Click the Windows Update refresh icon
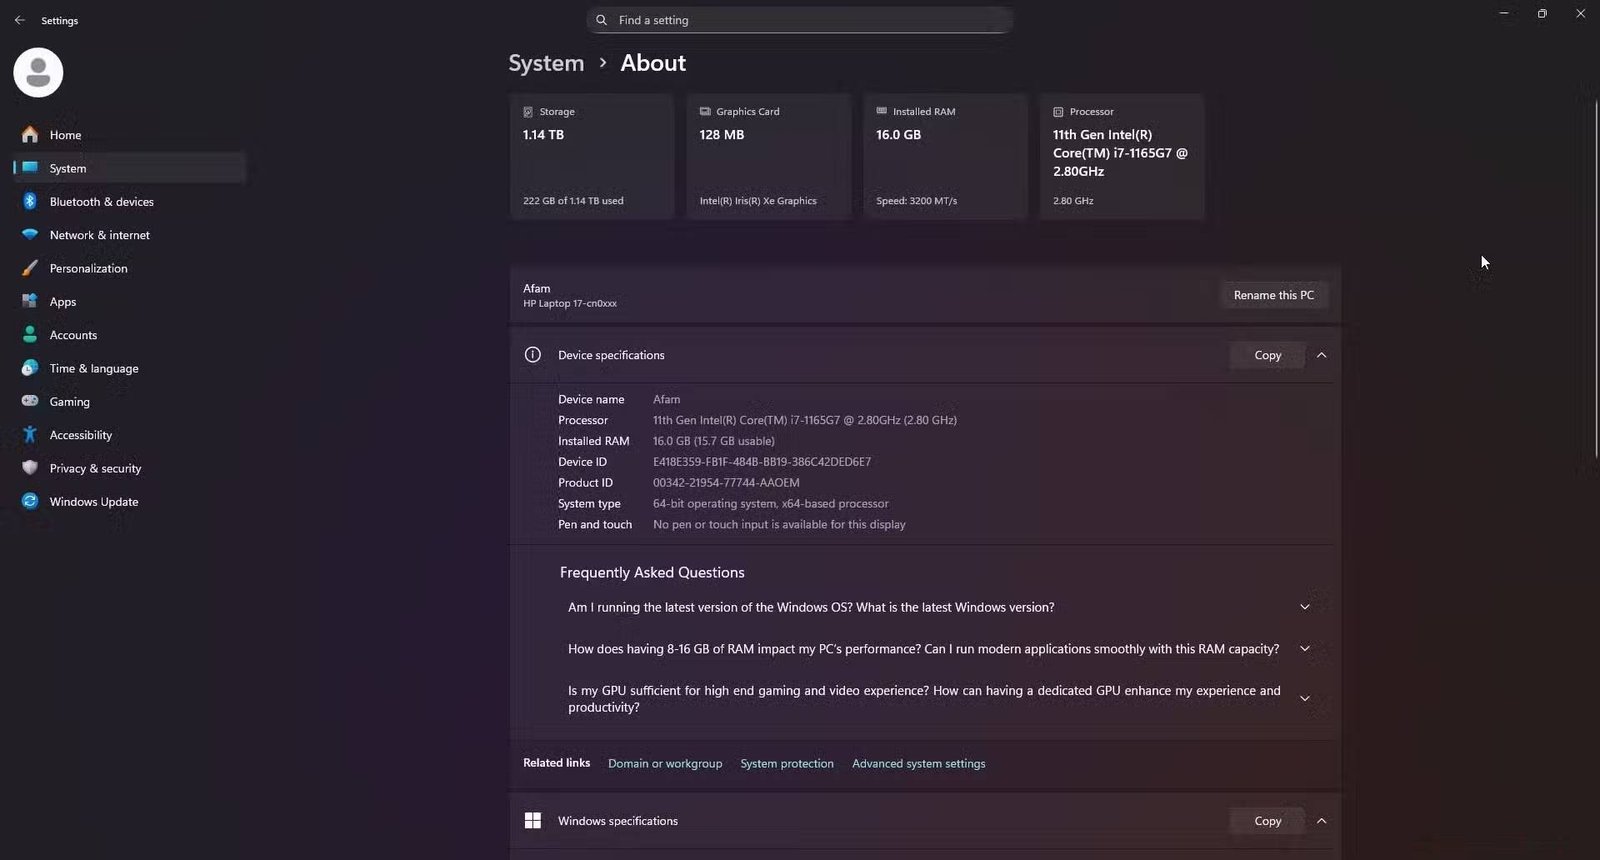Image resolution: width=1600 pixels, height=860 pixels. (x=30, y=501)
